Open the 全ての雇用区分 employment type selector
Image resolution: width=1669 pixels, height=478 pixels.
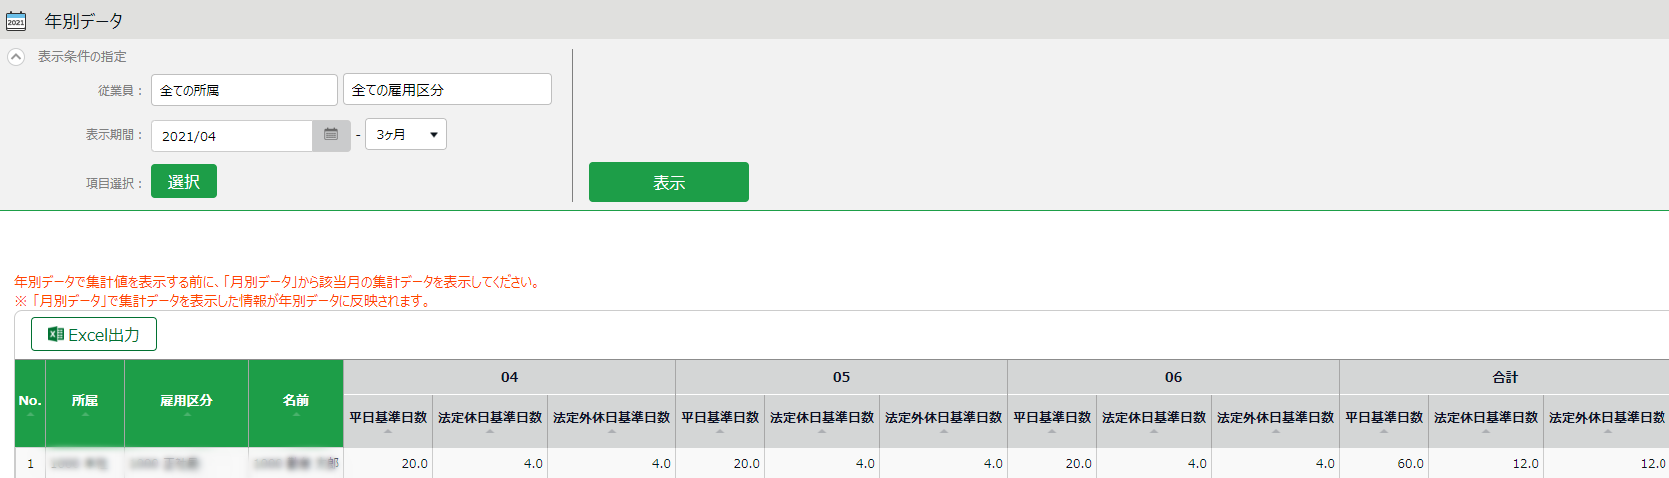pyautogui.click(x=447, y=89)
